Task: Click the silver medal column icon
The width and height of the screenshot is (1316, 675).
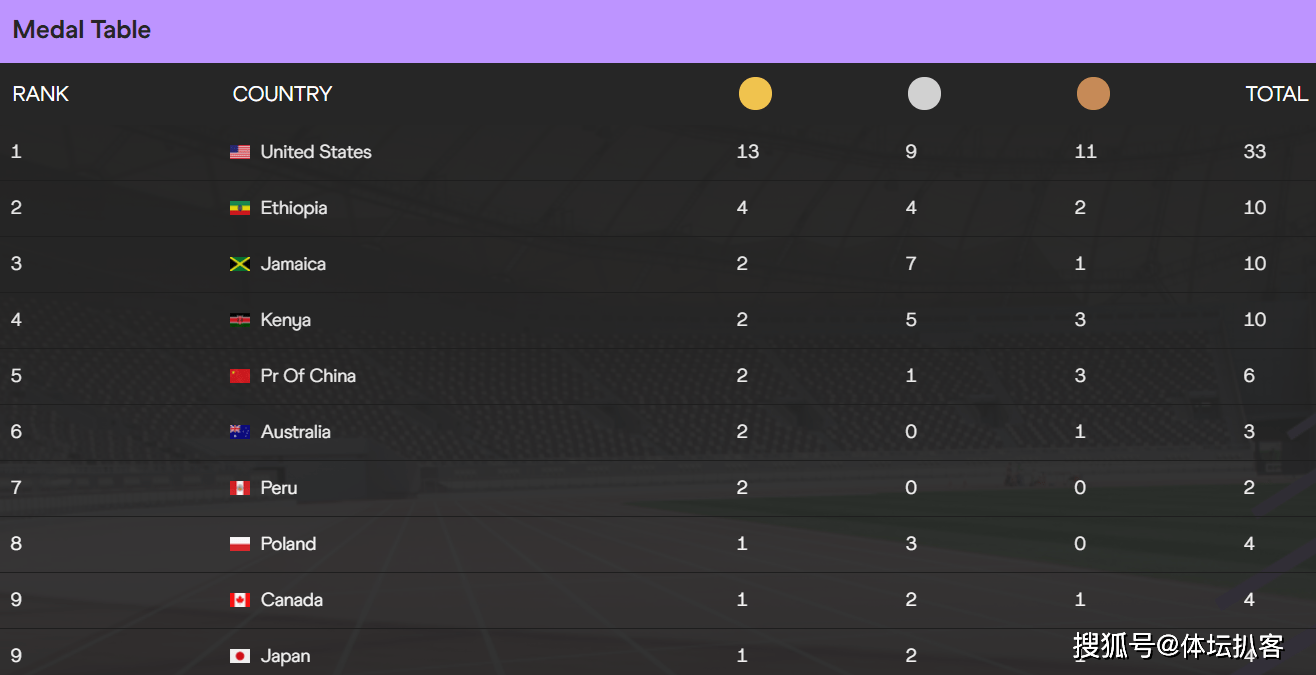Action: pyautogui.click(x=924, y=94)
